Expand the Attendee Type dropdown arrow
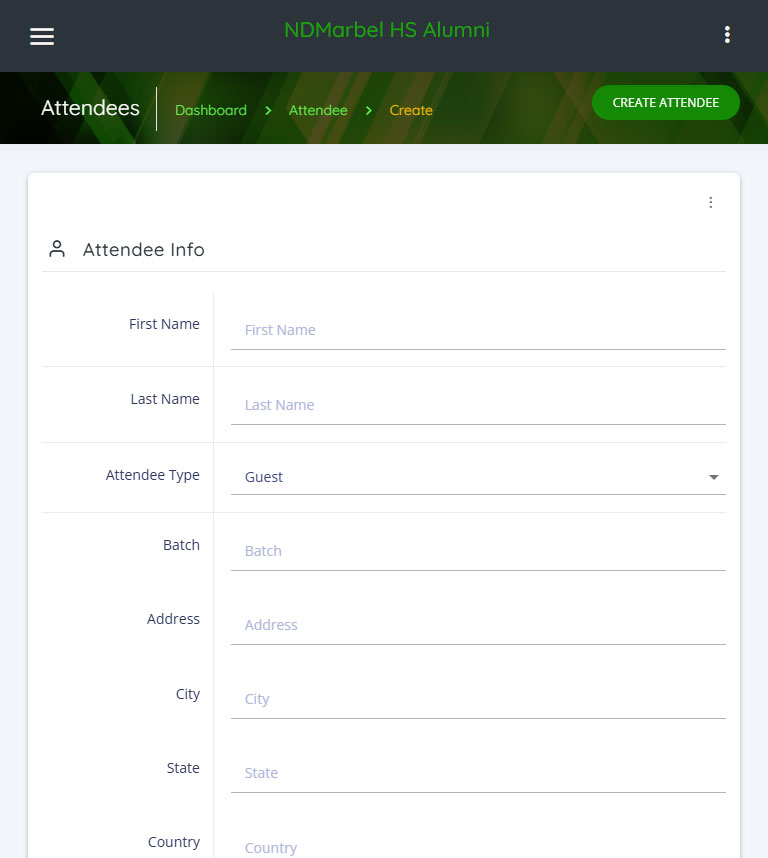The width and height of the screenshot is (768, 858). [x=714, y=477]
